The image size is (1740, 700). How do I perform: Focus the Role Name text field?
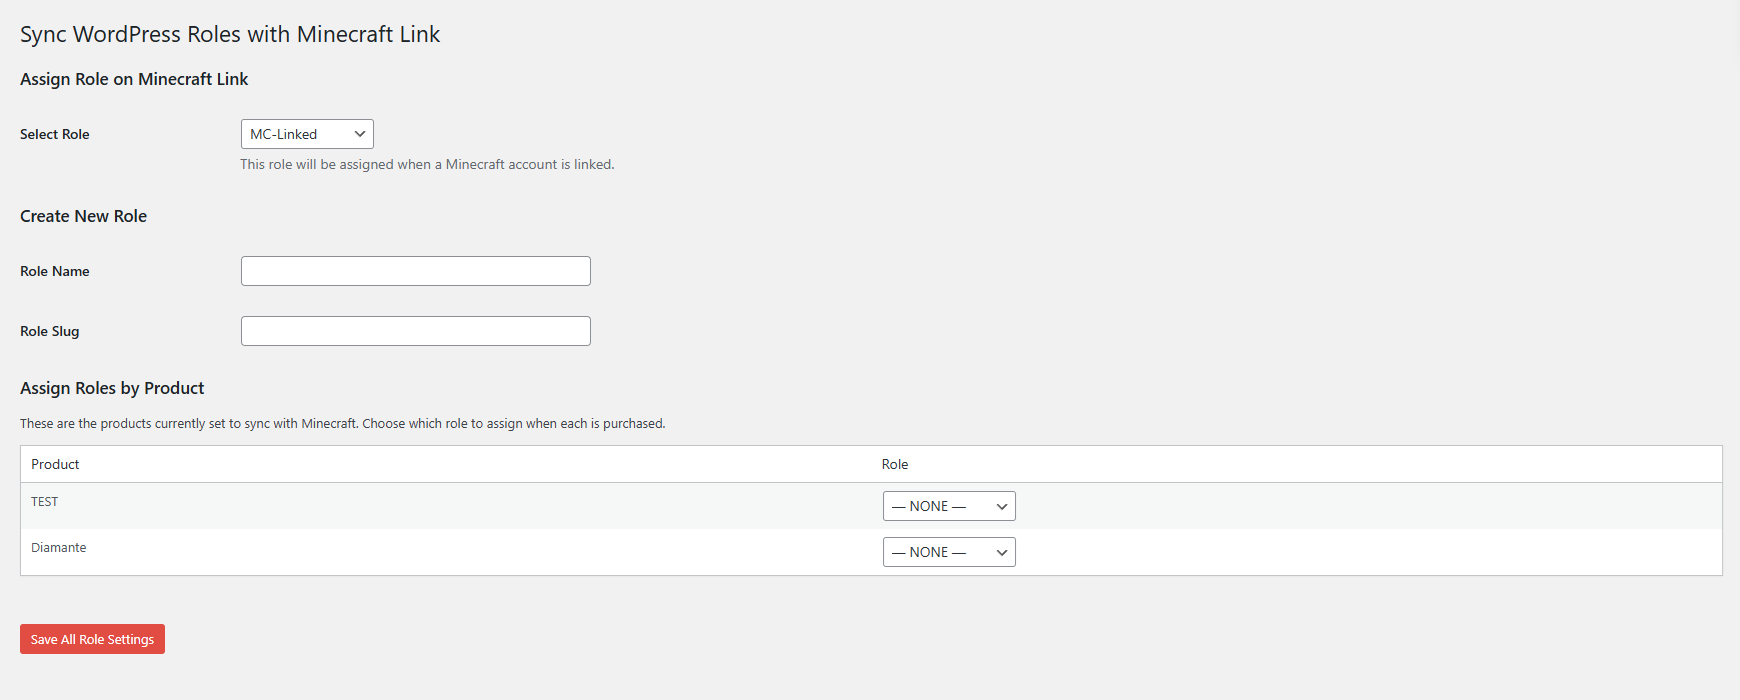(415, 271)
